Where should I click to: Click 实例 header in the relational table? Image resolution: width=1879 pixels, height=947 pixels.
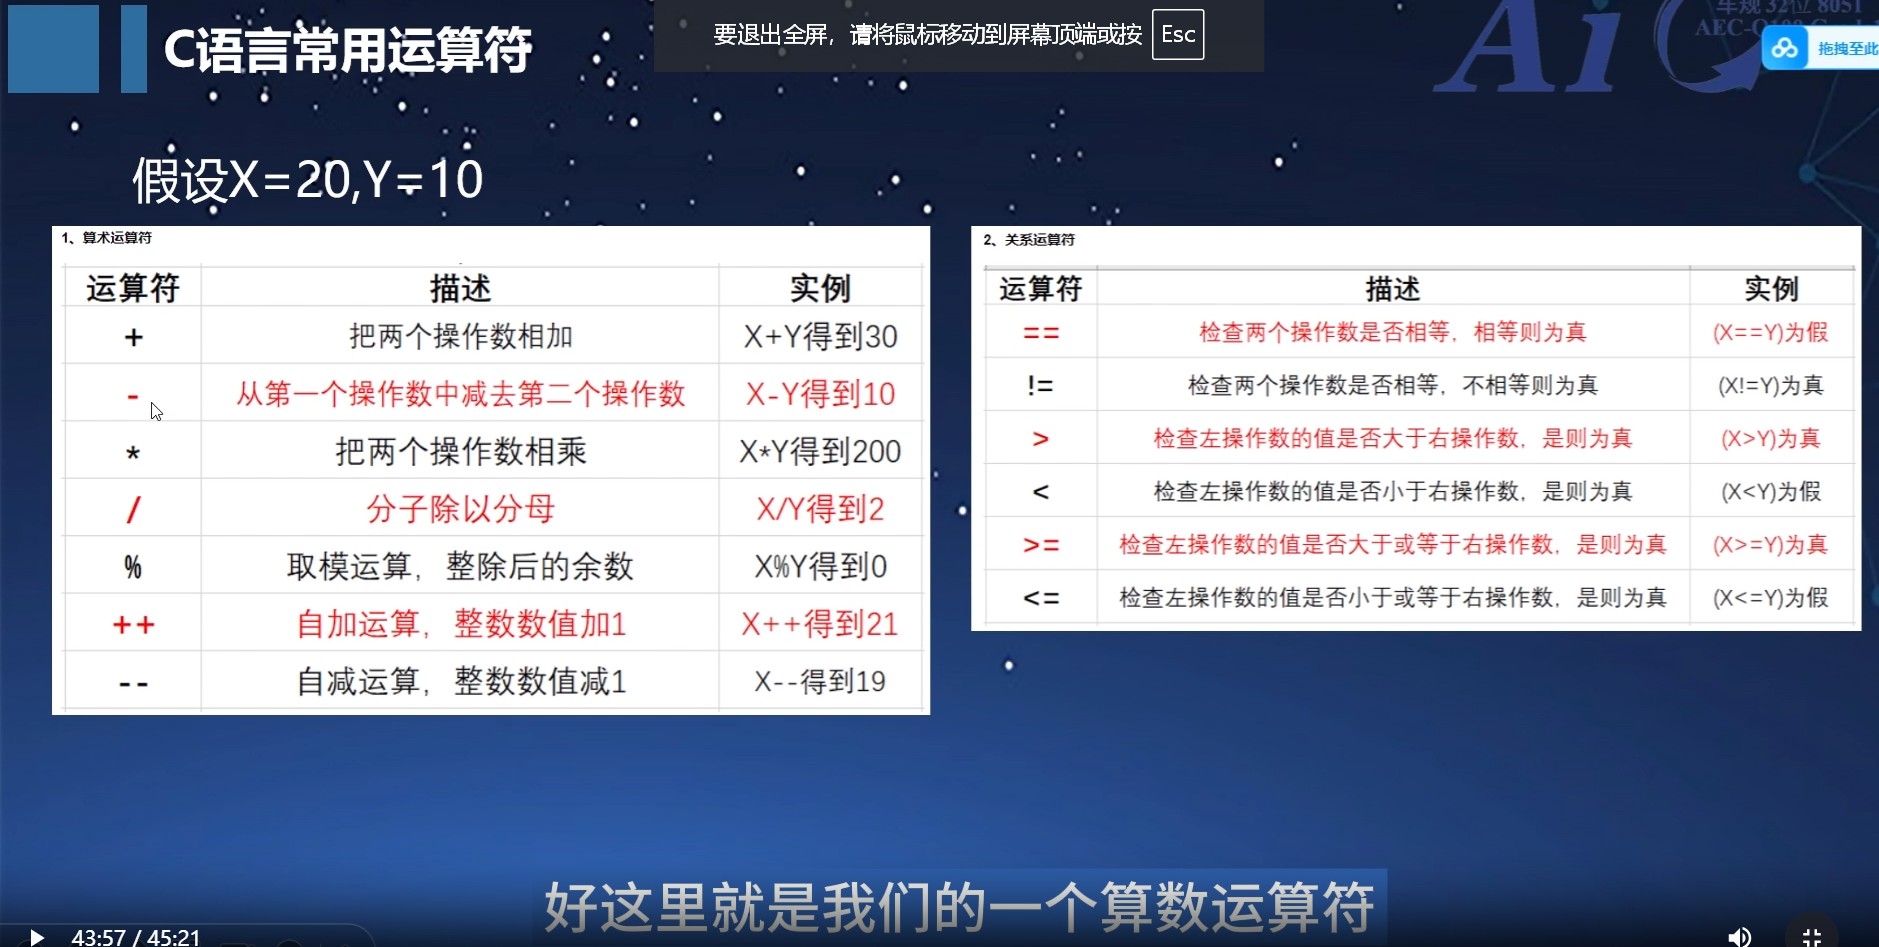click(x=1771, y=289)
